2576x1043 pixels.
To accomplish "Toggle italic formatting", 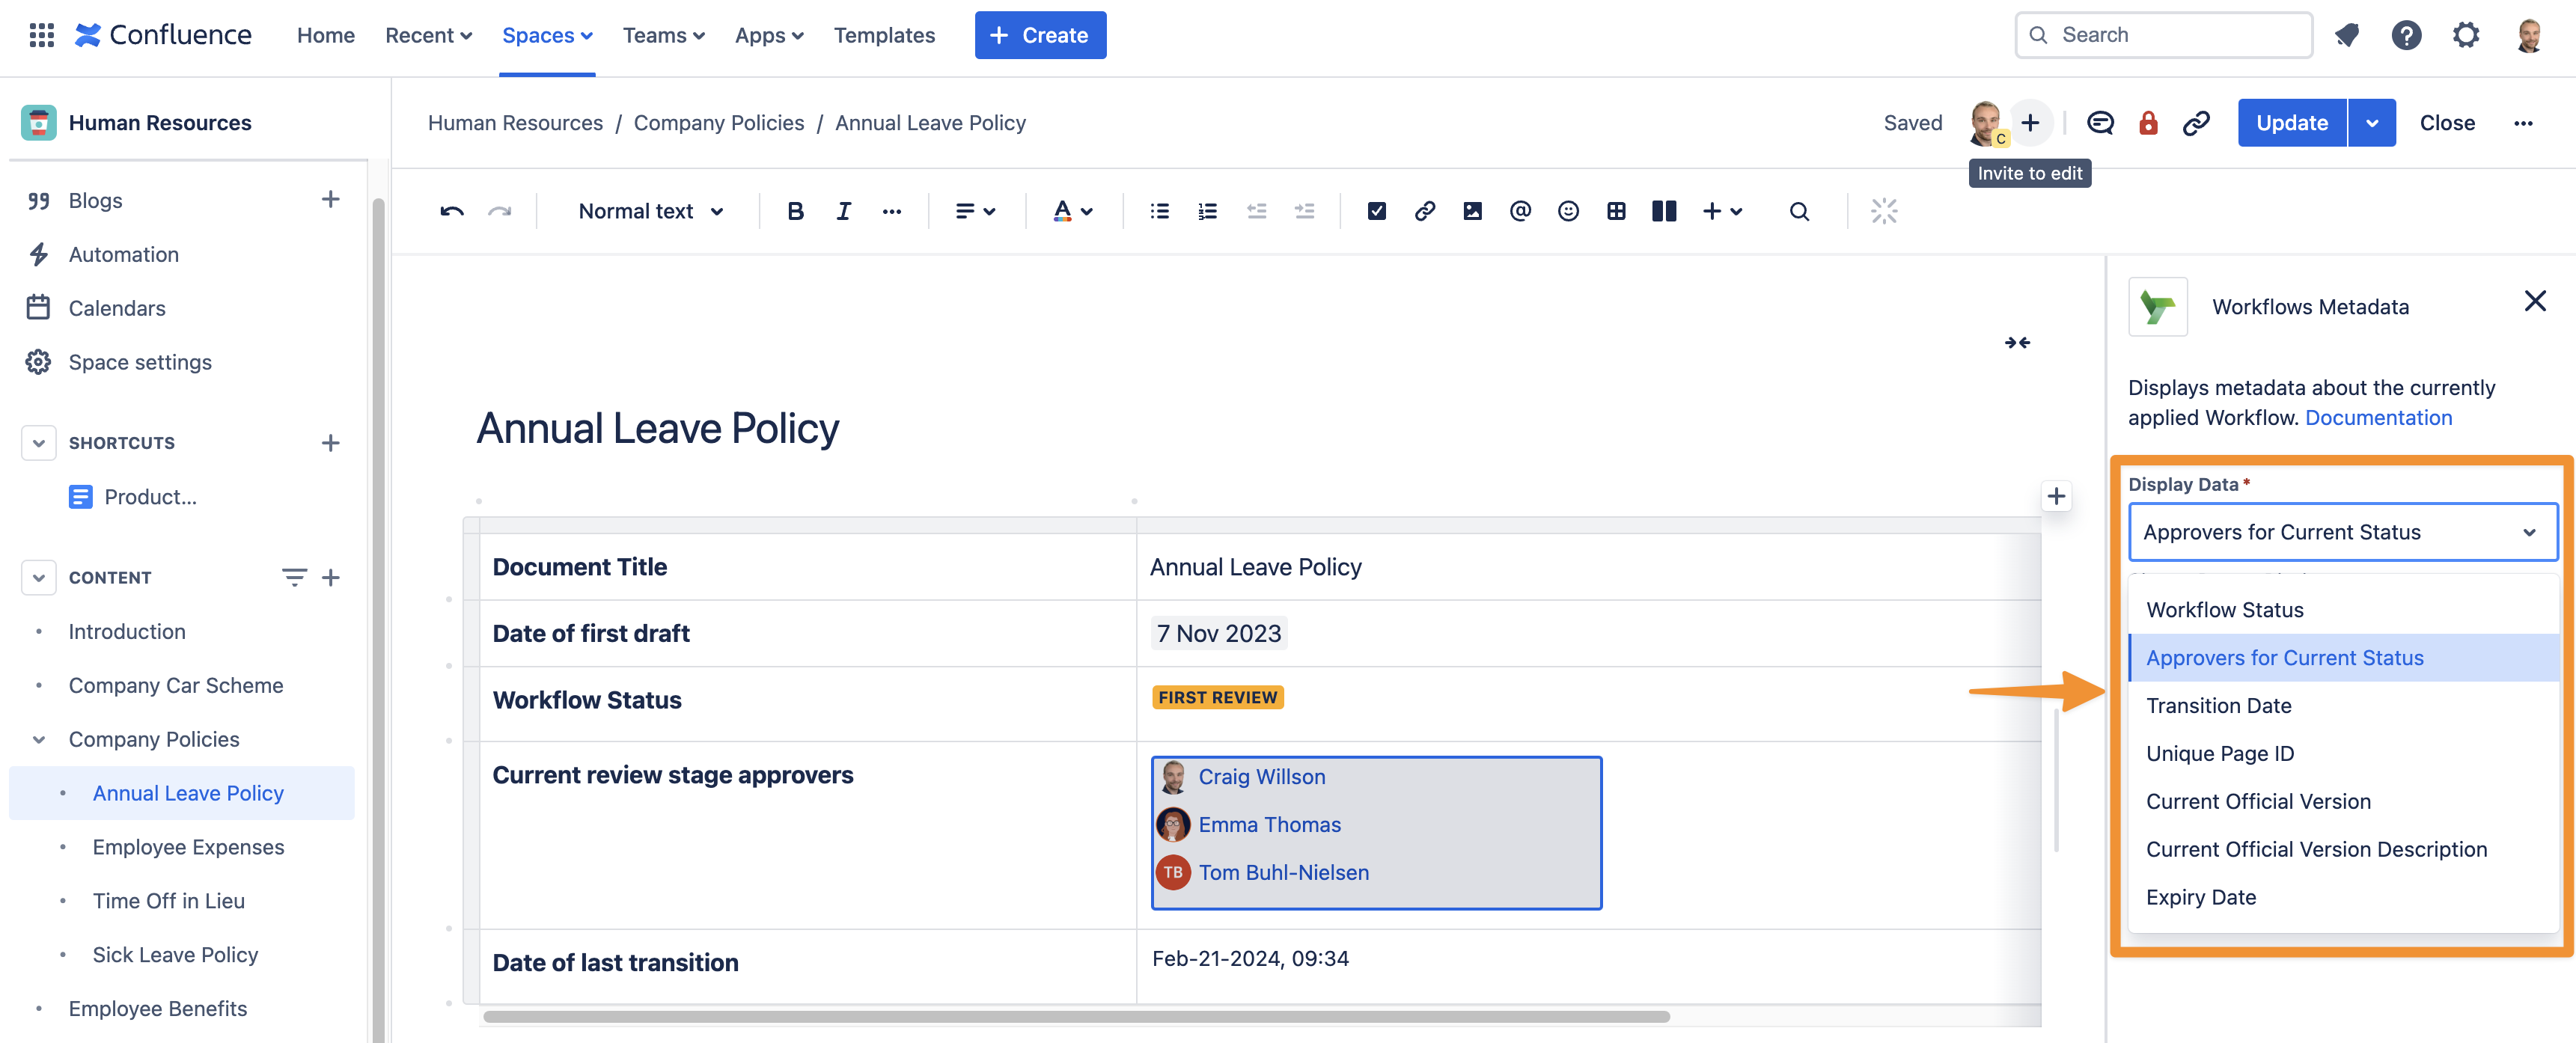I will click(843, 211).
